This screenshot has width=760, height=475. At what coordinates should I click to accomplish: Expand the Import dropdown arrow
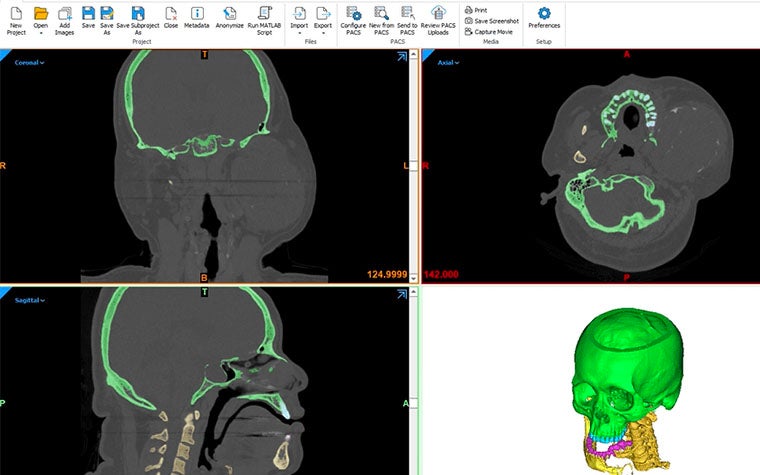(x=299, y=33)
